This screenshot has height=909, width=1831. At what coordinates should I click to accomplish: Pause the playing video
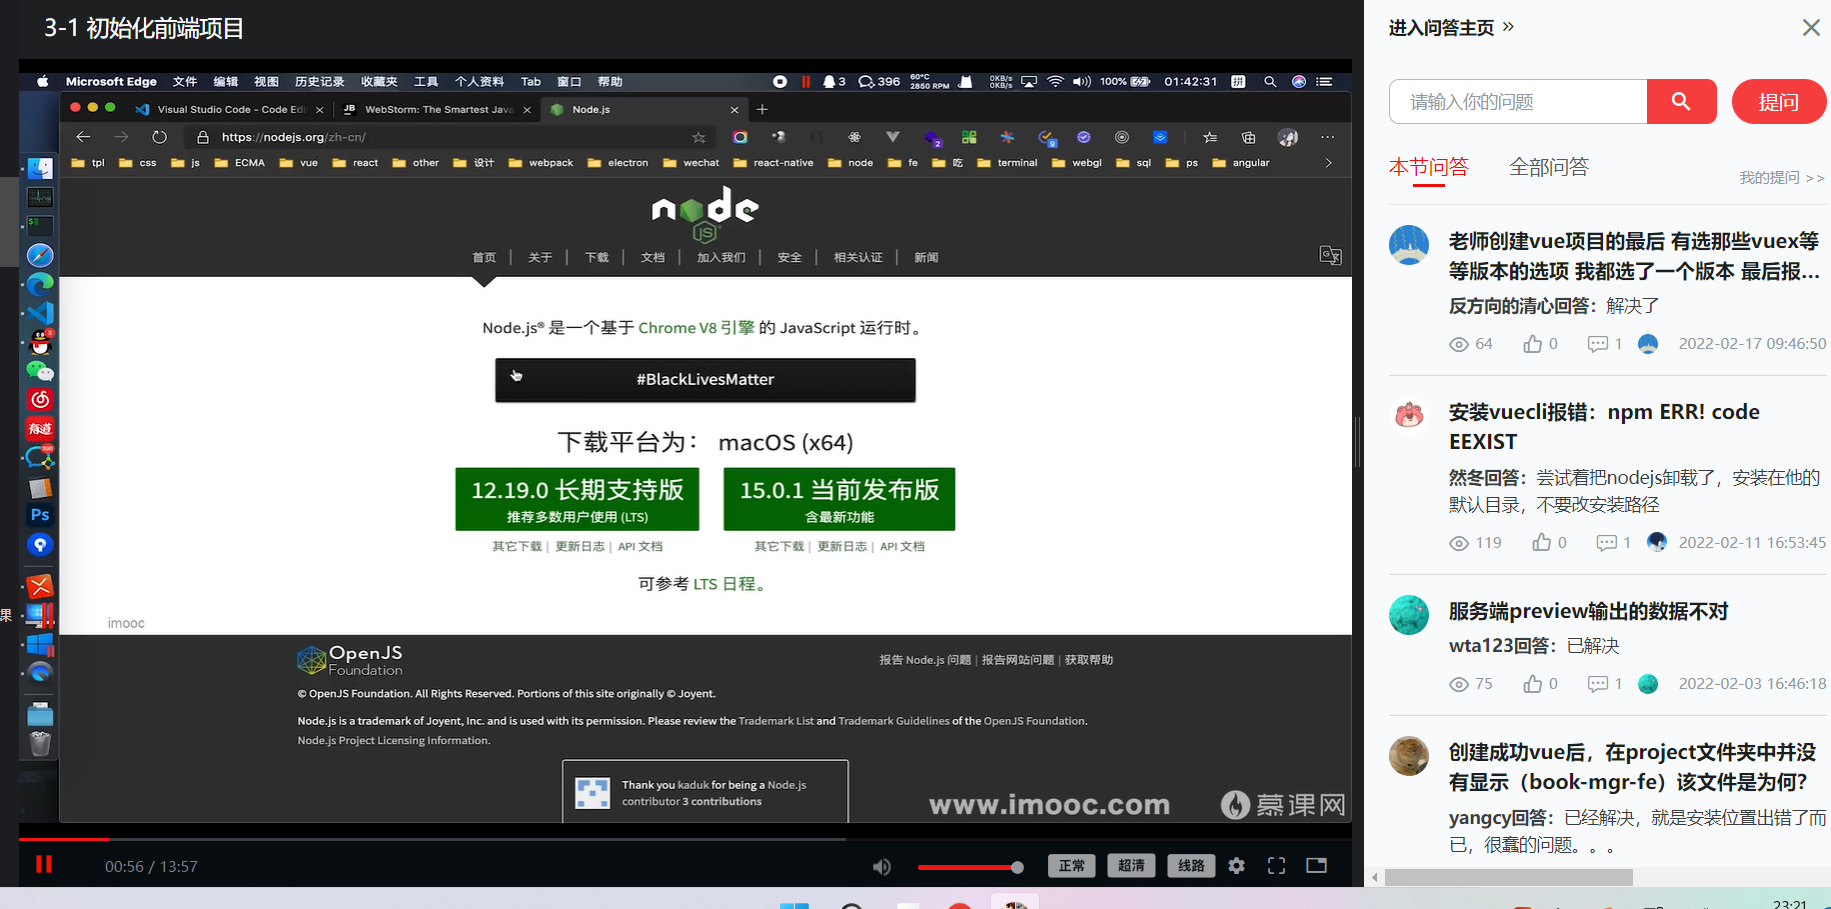pyautogui.click(x=43, y=864)
